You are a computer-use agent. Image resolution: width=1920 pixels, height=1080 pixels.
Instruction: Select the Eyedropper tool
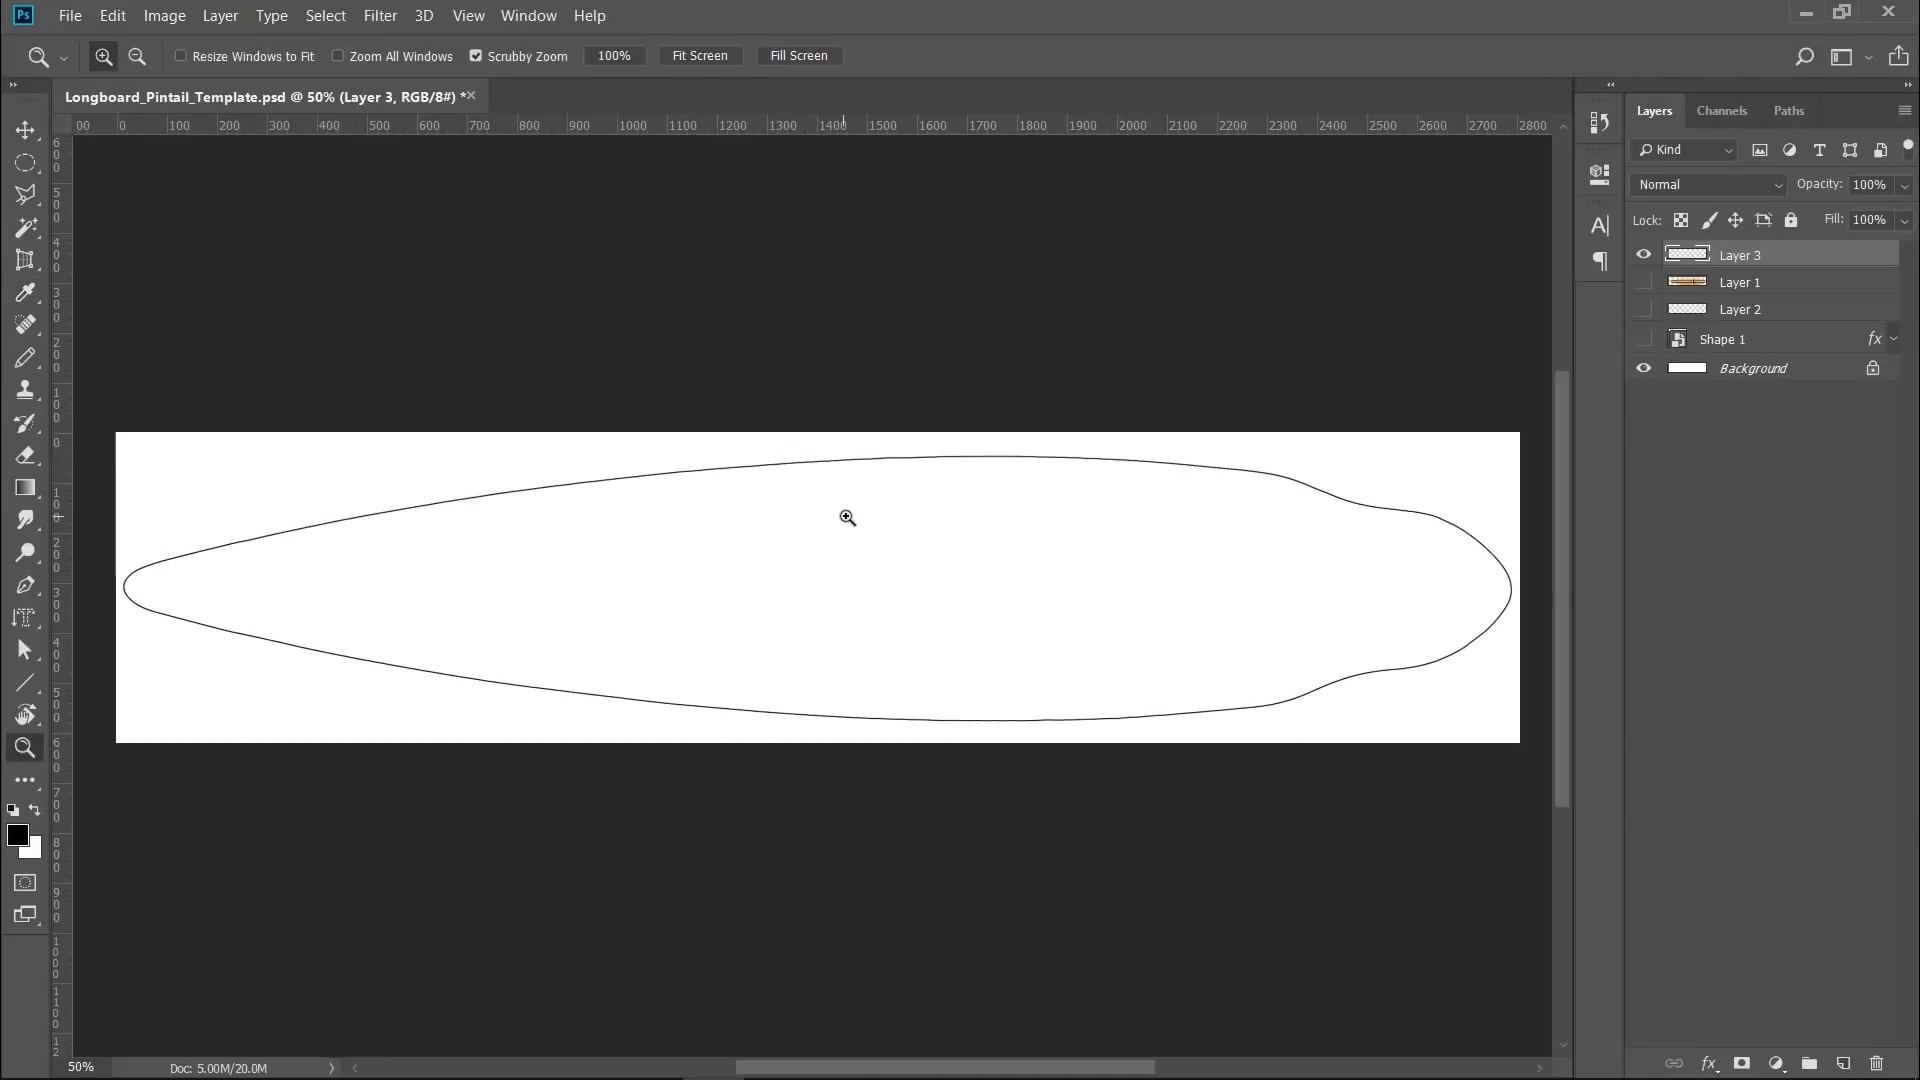25,292
